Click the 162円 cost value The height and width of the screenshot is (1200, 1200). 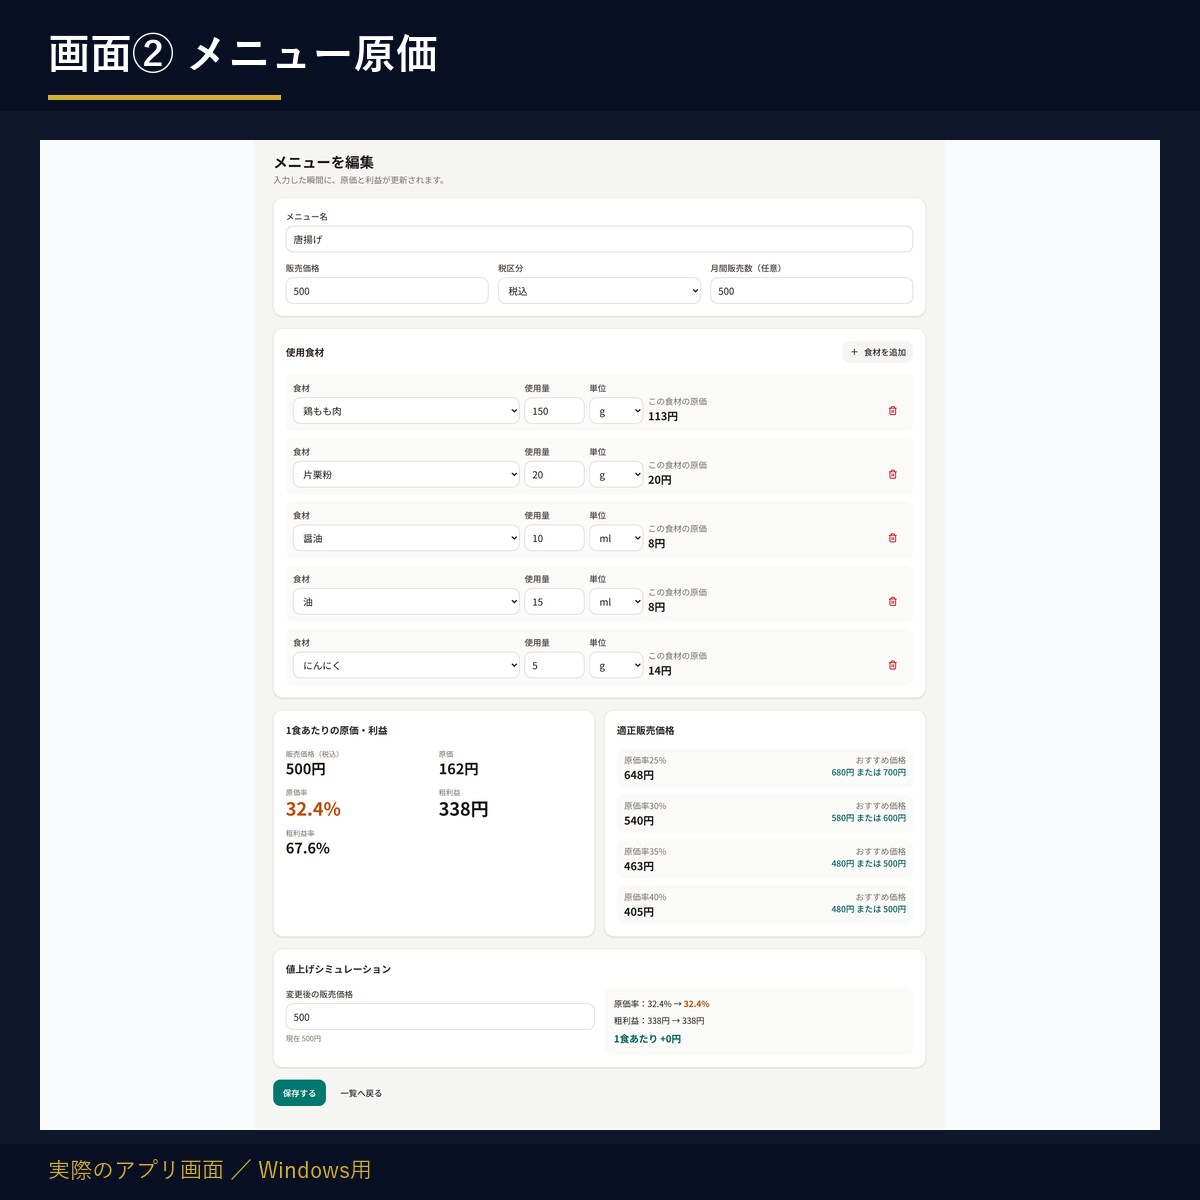pos(458,769)
